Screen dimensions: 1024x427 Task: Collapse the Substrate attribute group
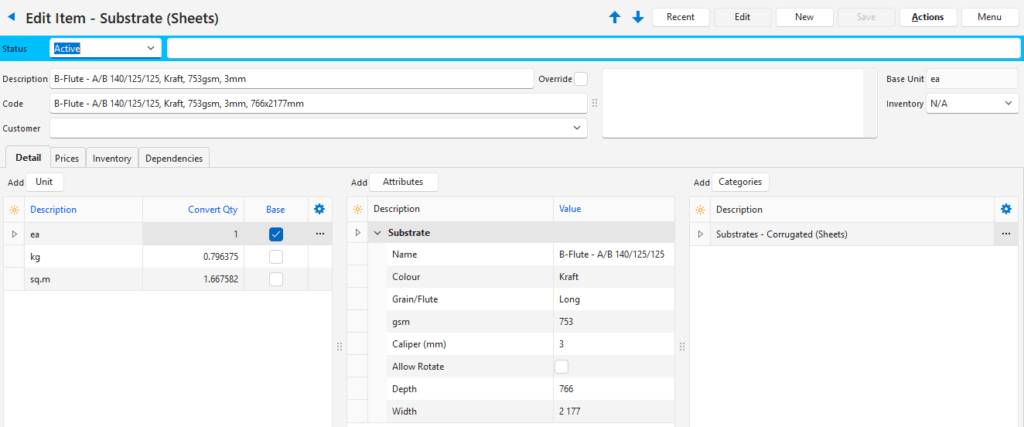click(378, 233)
